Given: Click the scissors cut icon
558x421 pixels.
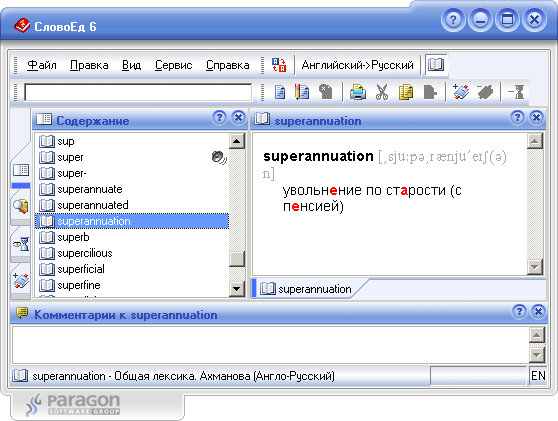Looking at the screenshot, I should tap(382, 93).
